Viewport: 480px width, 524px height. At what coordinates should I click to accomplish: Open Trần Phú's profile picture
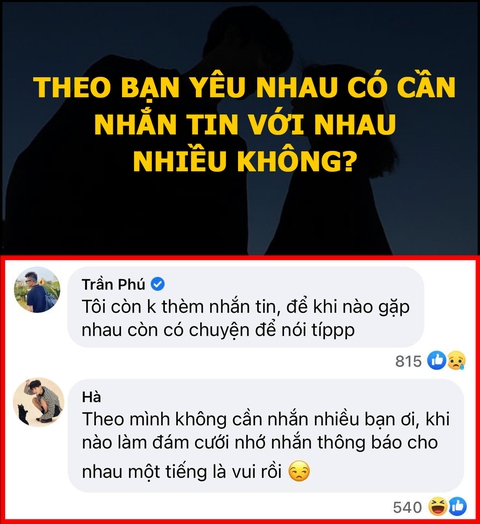tap(37, 290)
